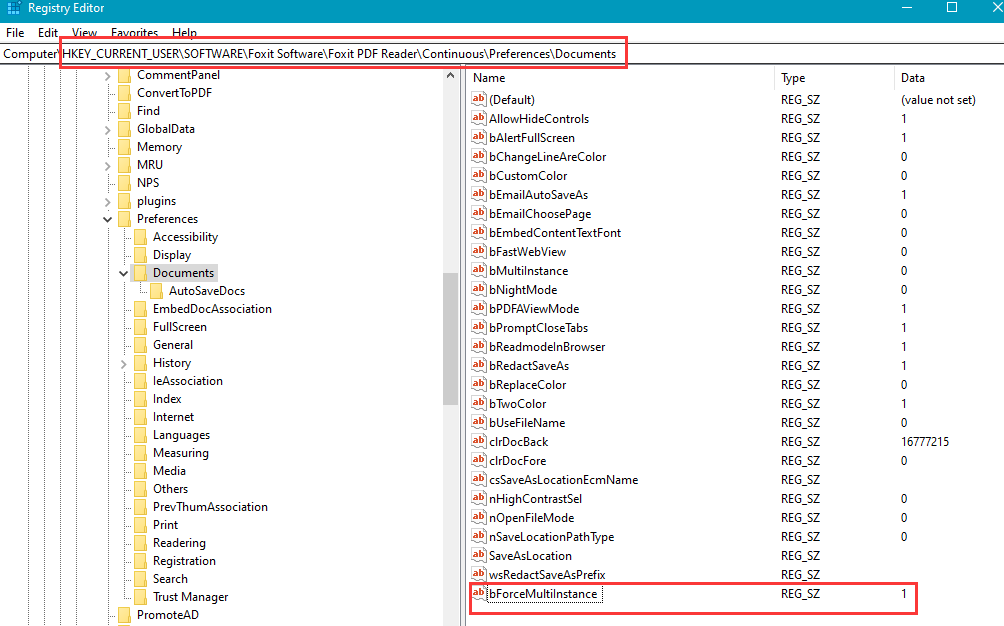
Task: Open the File menu
Action: [x=15, y=33]
